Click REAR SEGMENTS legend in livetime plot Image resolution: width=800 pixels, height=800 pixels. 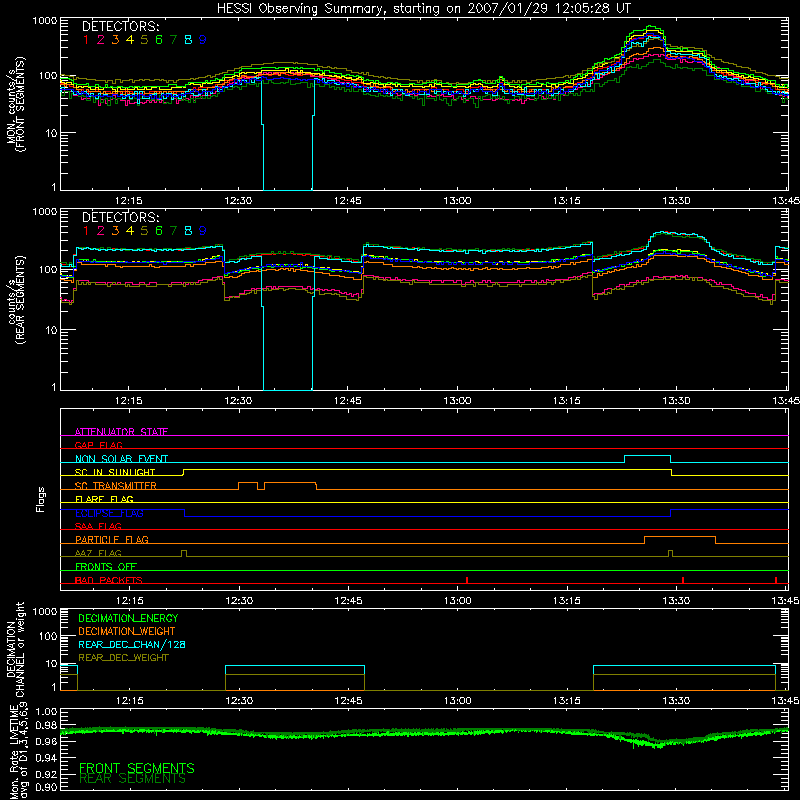(132, 779)
